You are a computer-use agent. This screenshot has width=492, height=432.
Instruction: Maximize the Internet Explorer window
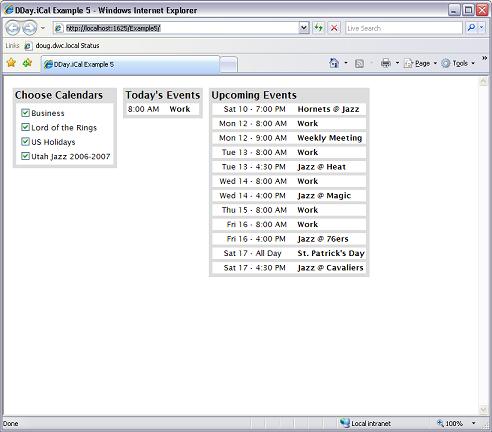tap(468, 10)
